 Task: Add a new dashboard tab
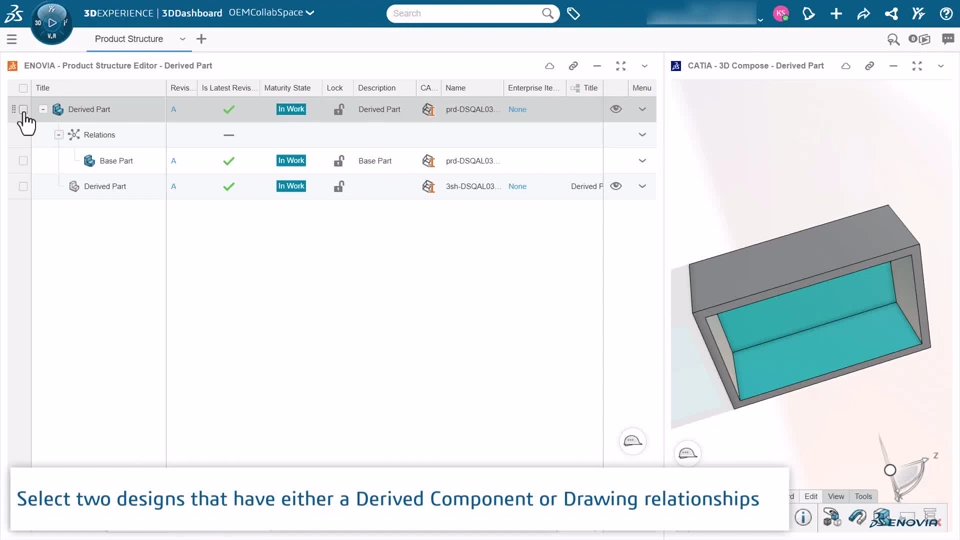click(201, 39)
